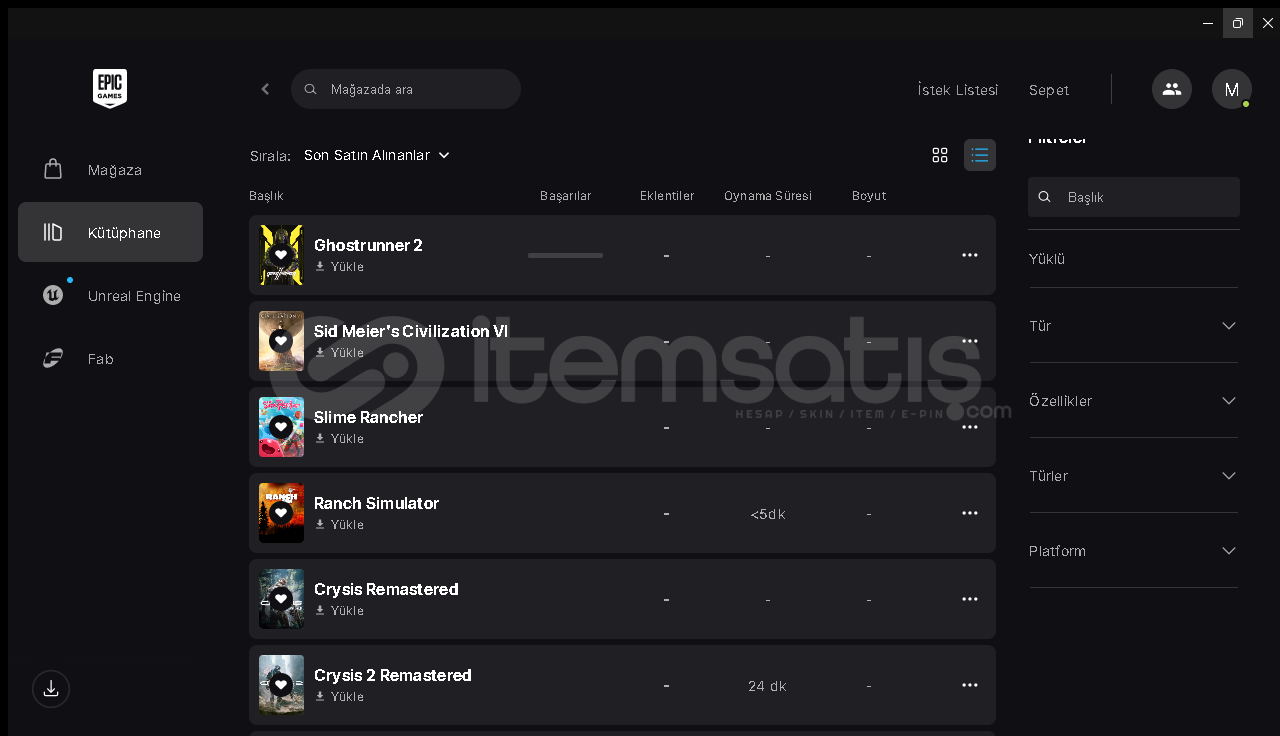
Task: Toggle favorite heart on Ranch Simulator
Action: (x=281, y=513)
